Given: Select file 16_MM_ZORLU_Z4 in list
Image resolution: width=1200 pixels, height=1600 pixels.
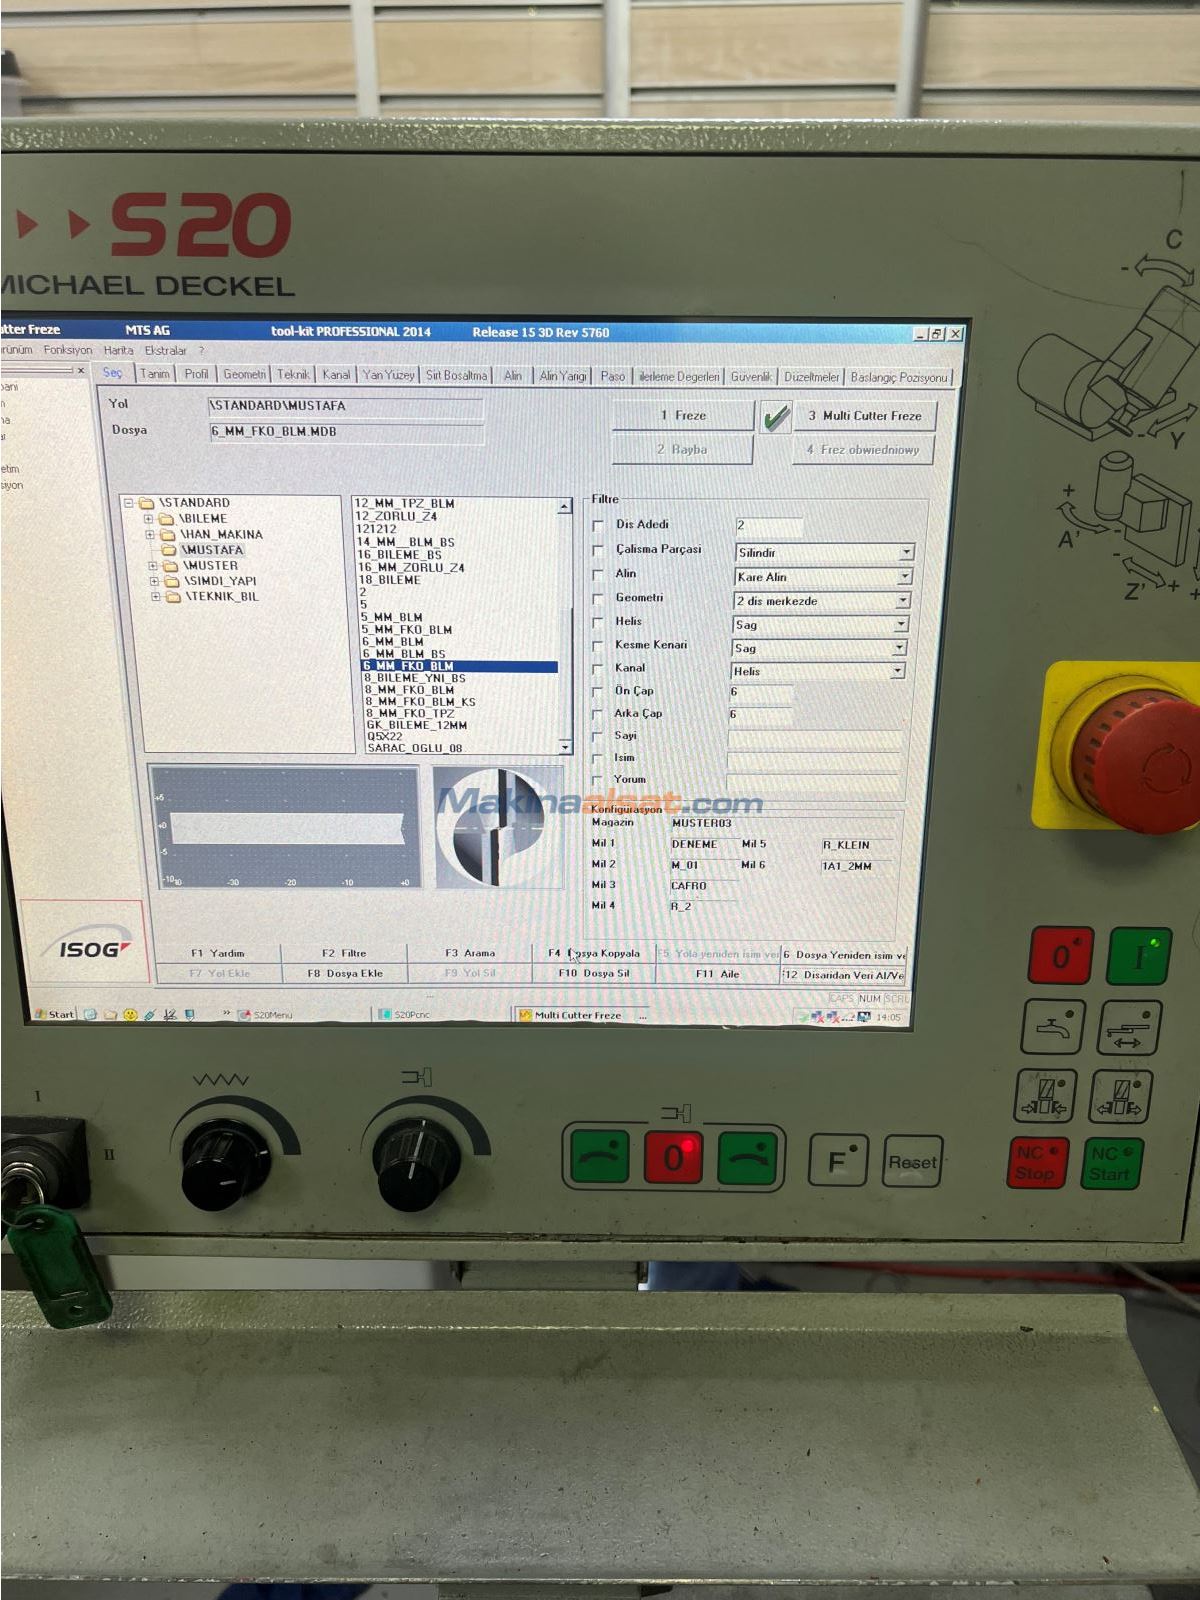Looking at the screenshot, I should click(411, 567).
